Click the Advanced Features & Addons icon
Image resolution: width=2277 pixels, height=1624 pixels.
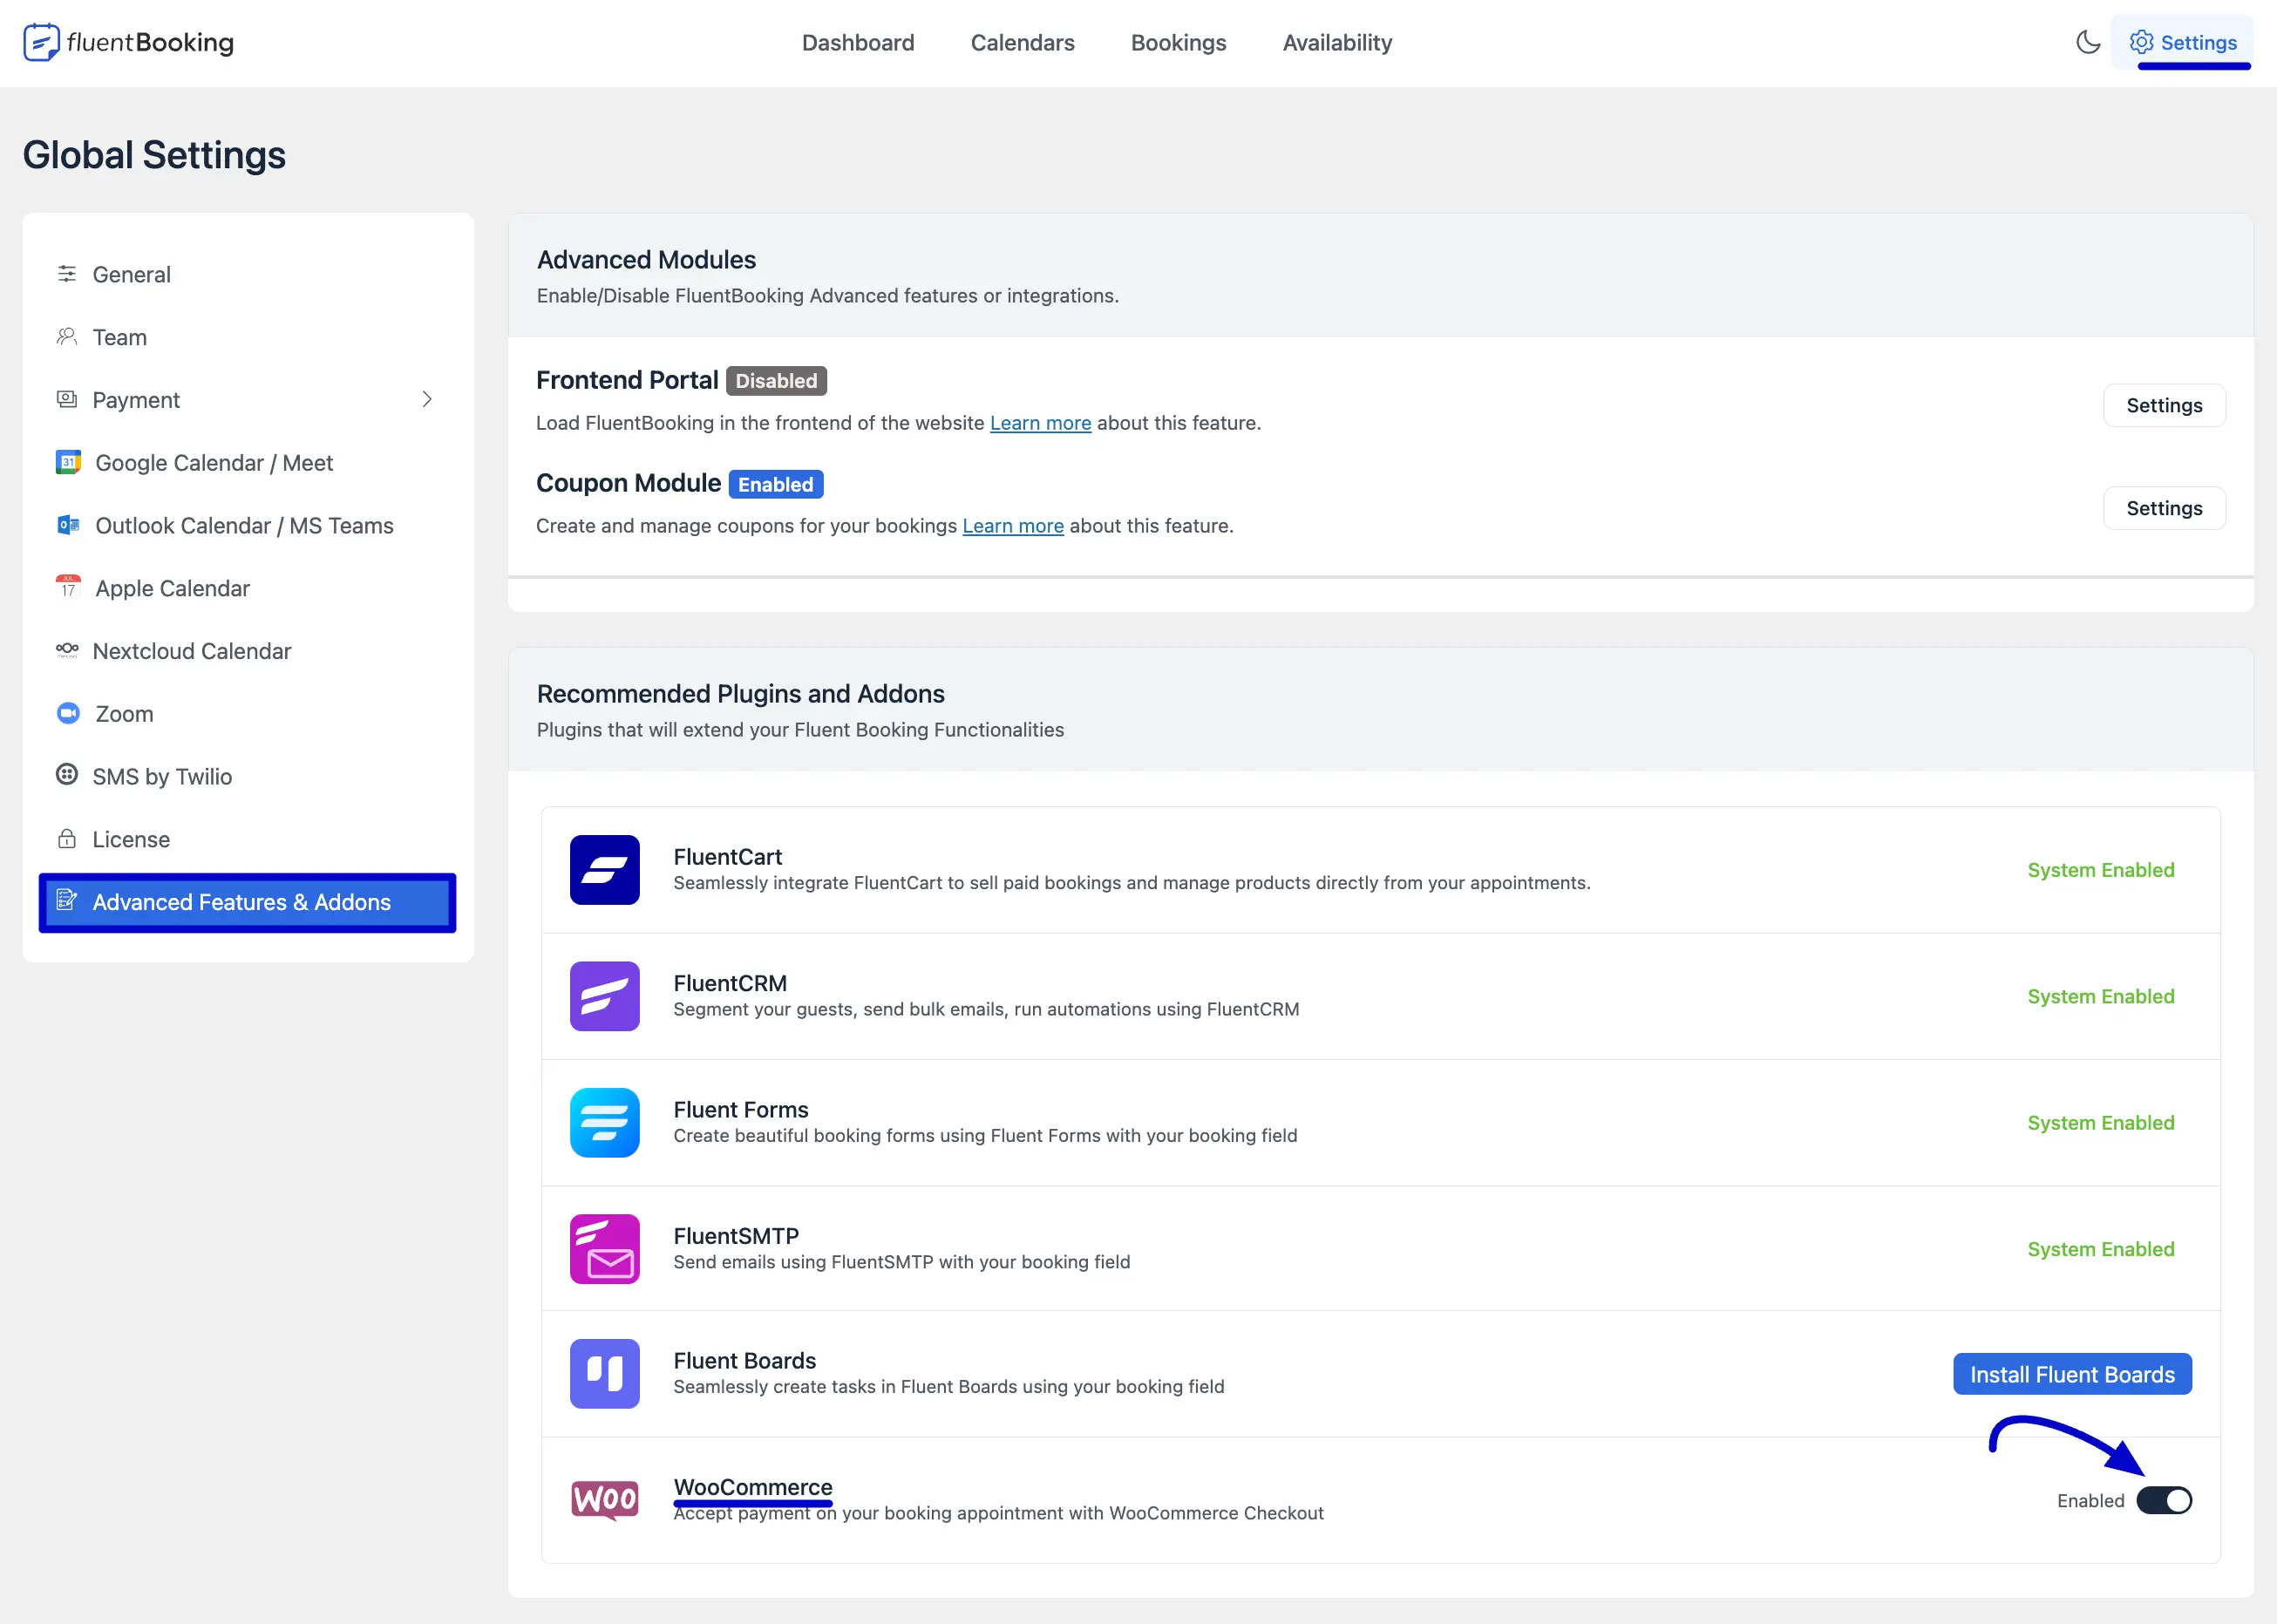(67, 900)
